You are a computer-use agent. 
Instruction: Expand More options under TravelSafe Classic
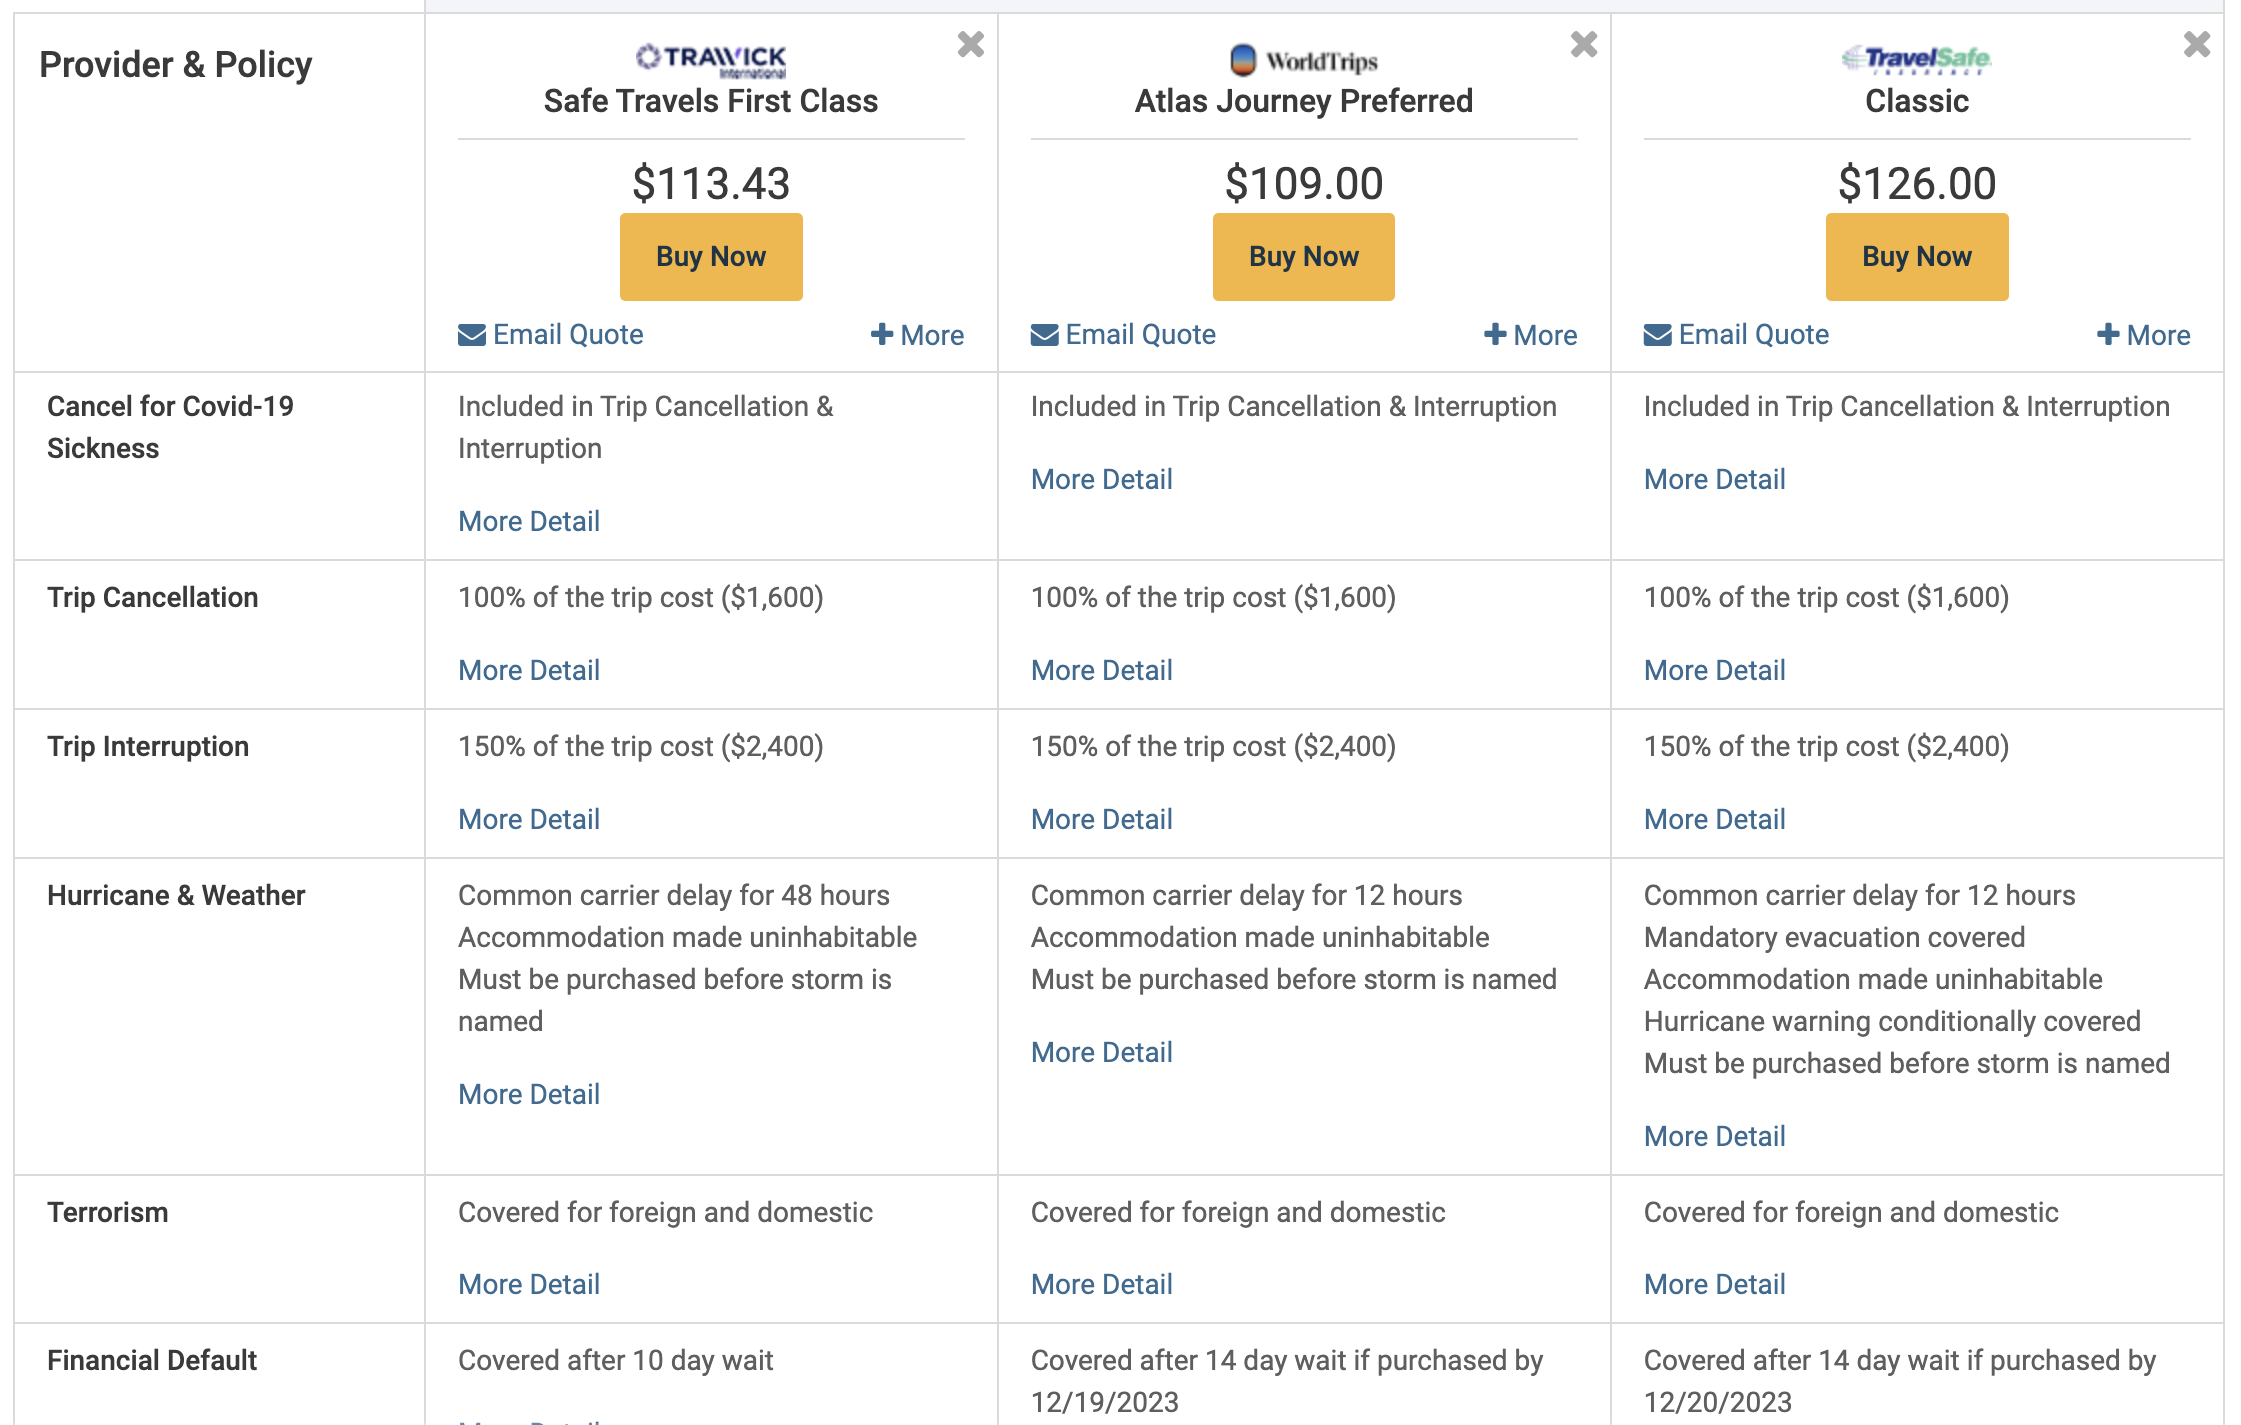(2143, 335)
